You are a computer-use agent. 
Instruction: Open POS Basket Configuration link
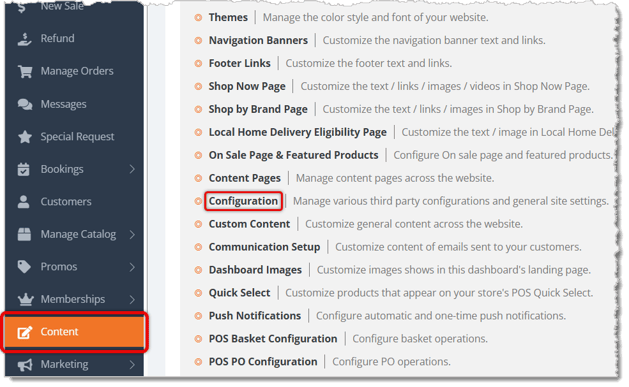click(273, 339)
